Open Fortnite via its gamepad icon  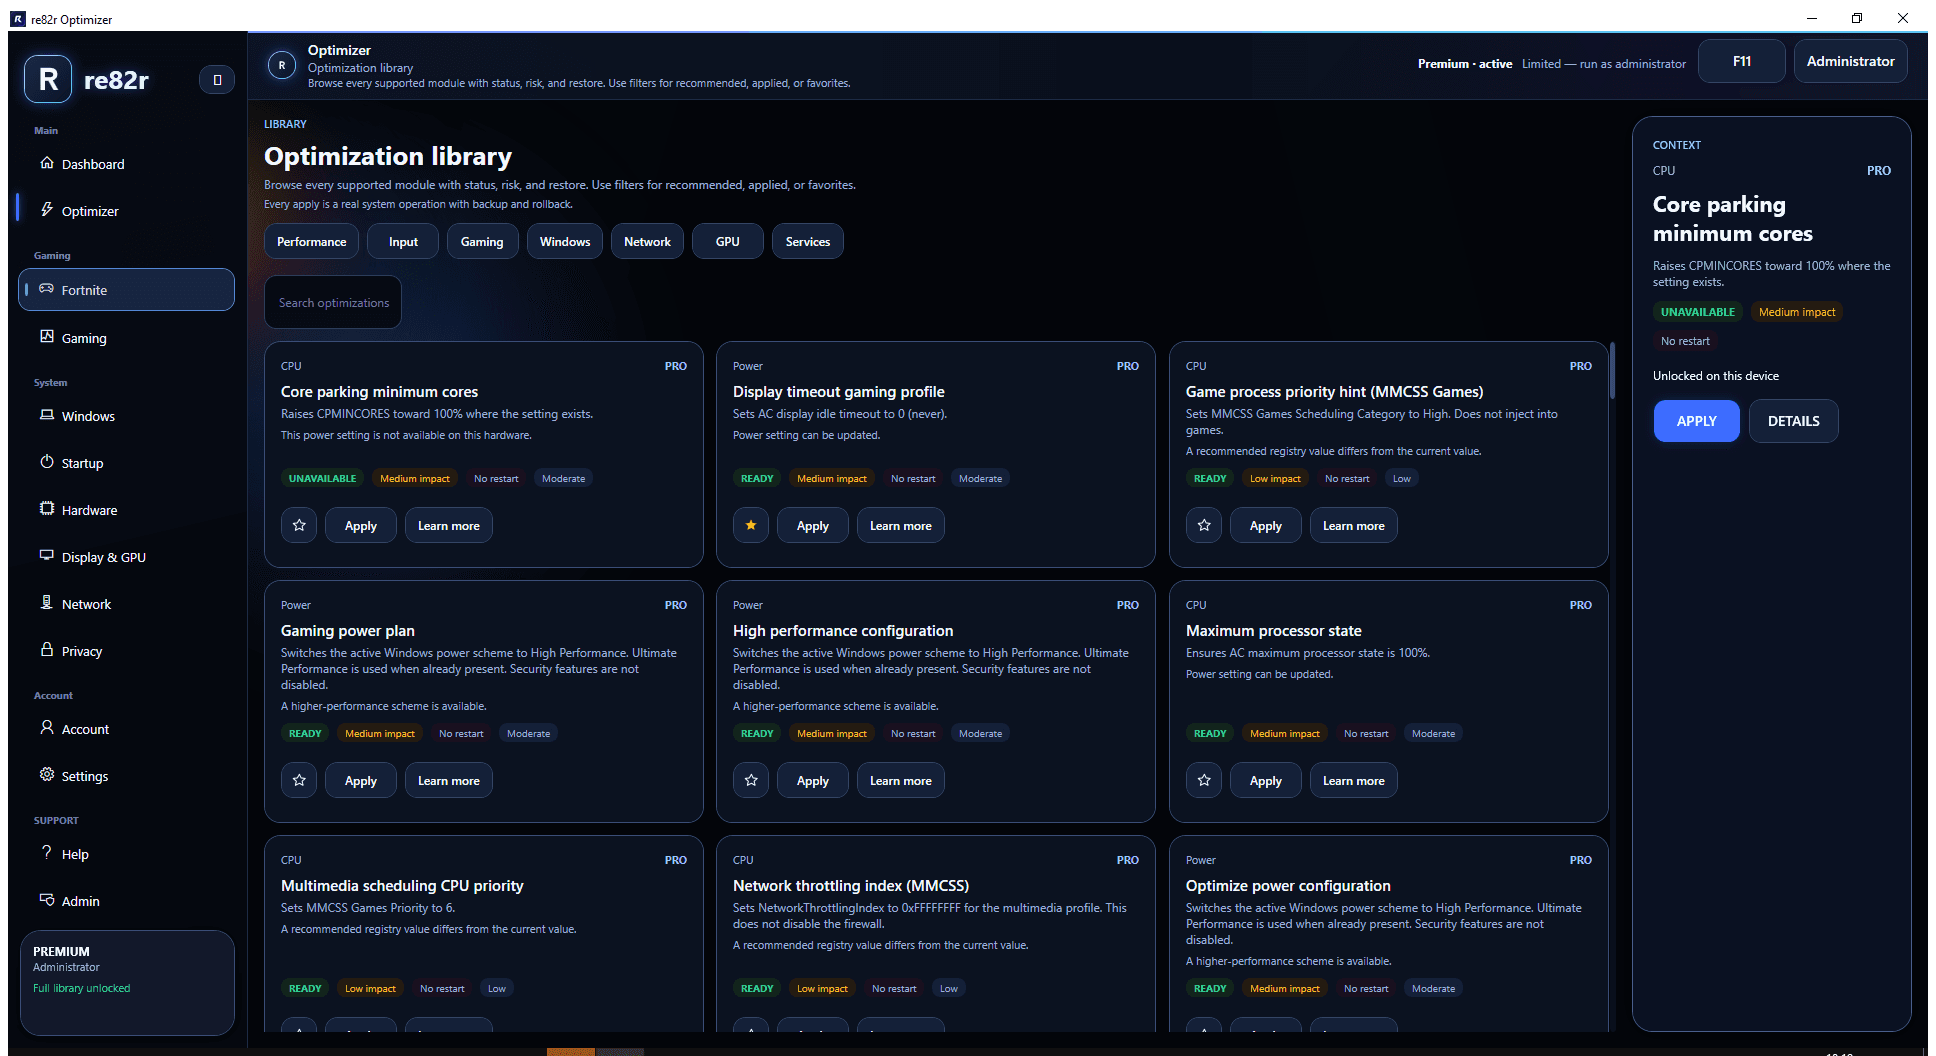(x=47, y=289)
